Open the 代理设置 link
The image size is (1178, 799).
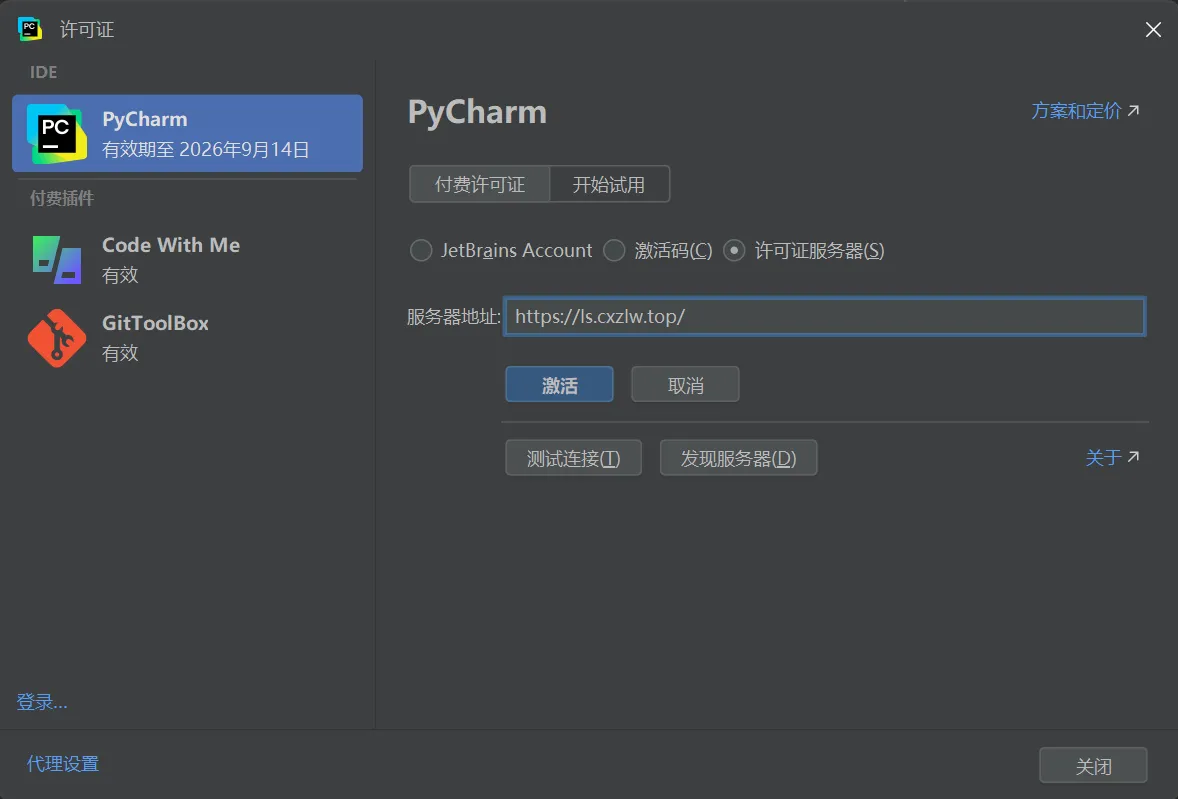pyautogui.click(x=63, y=764)
